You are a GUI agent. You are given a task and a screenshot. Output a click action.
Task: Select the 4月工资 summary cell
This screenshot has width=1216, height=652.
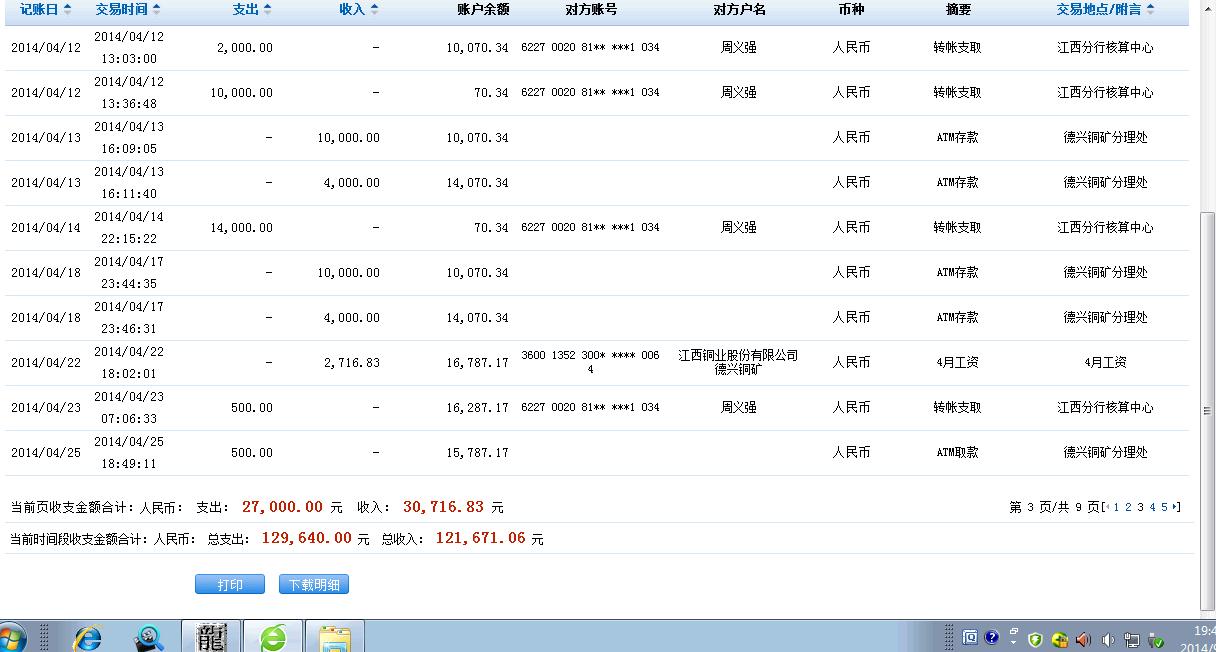(x=957, y=363)
